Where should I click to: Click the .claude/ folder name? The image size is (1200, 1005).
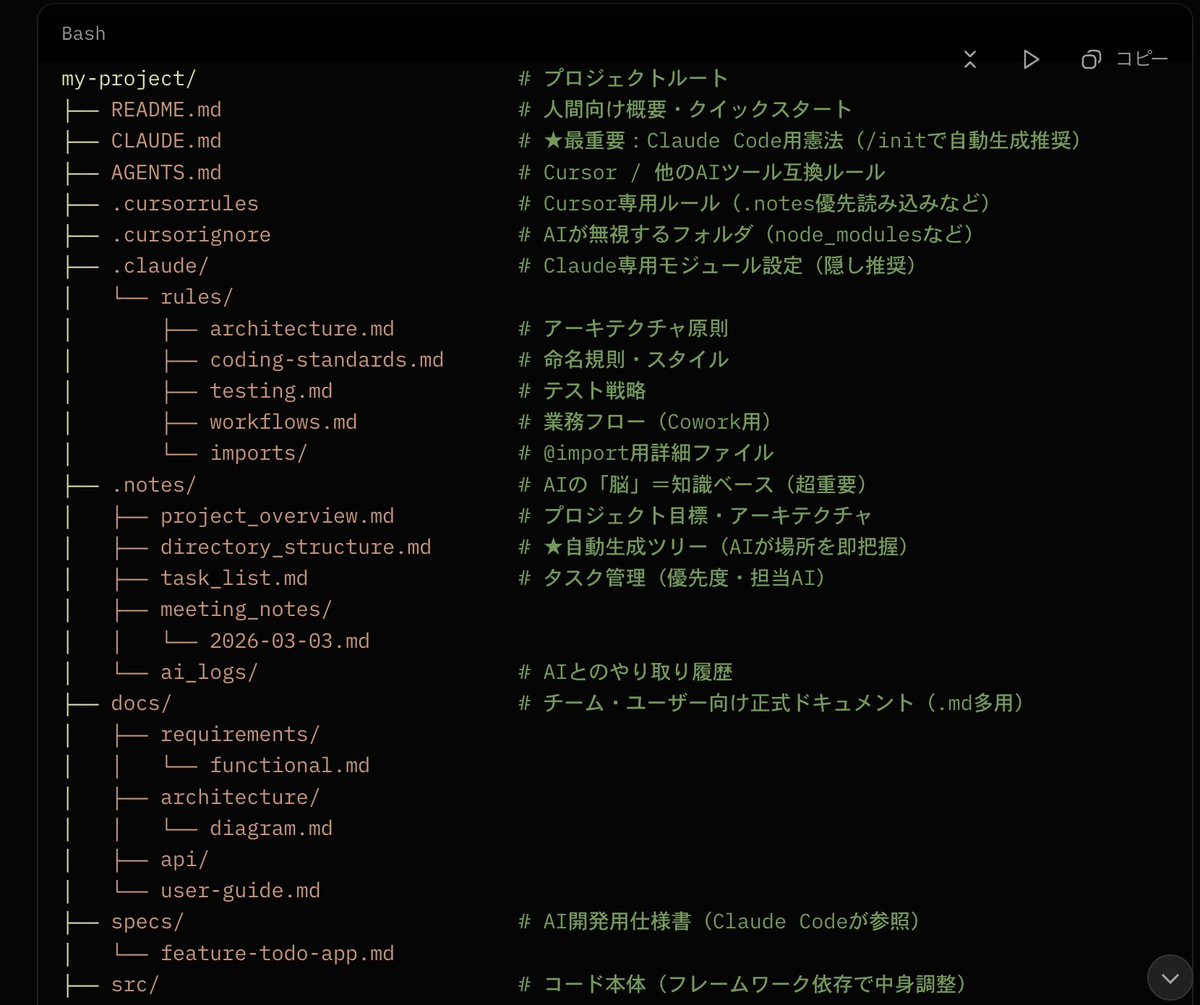coord(160,266)
